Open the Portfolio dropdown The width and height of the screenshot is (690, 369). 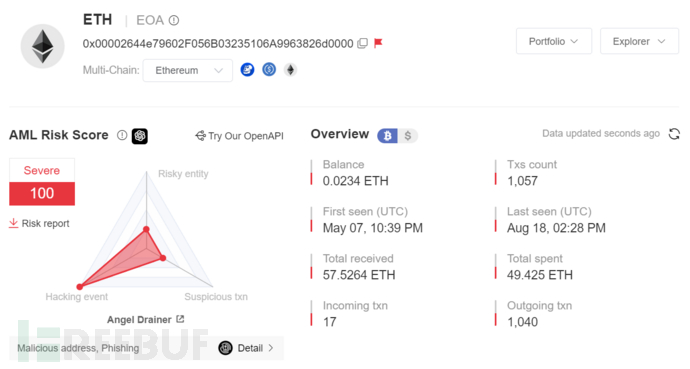[554, 41]
